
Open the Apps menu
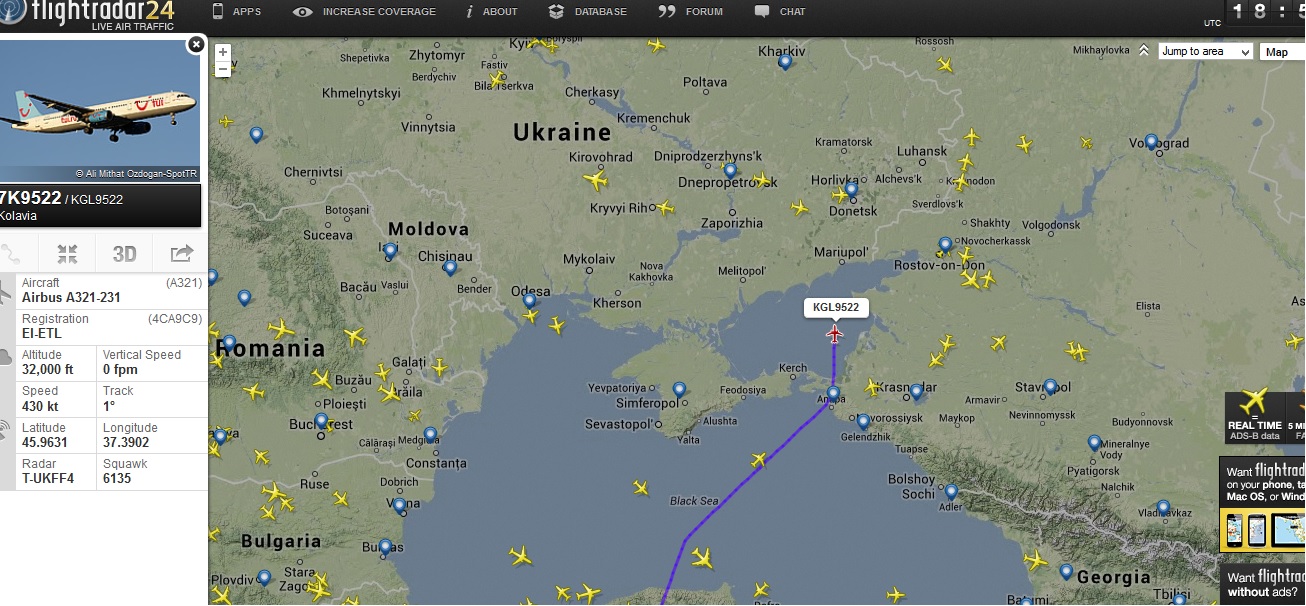[237, 12]
